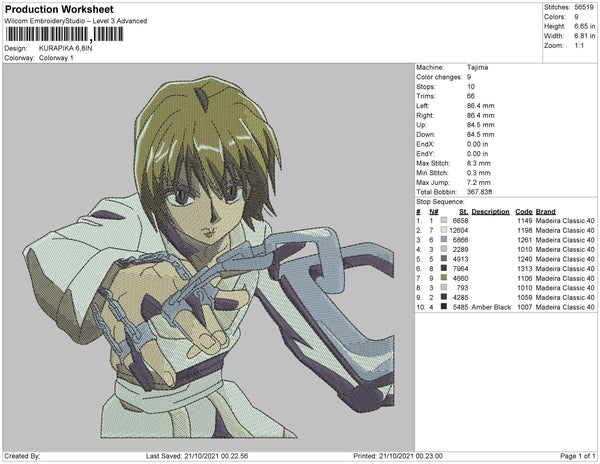Click the 'Printed: 21/10/2021 00.23.00' text

pos(398,456)
